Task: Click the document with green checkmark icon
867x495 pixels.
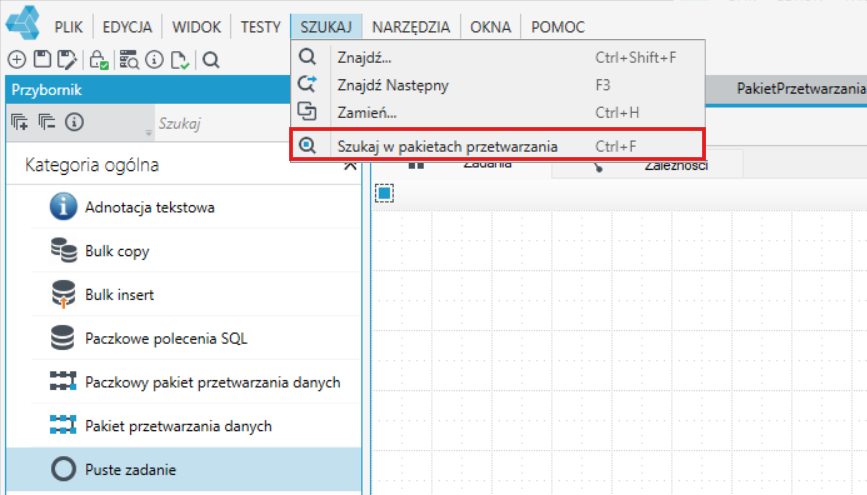Action: (180, 60)
